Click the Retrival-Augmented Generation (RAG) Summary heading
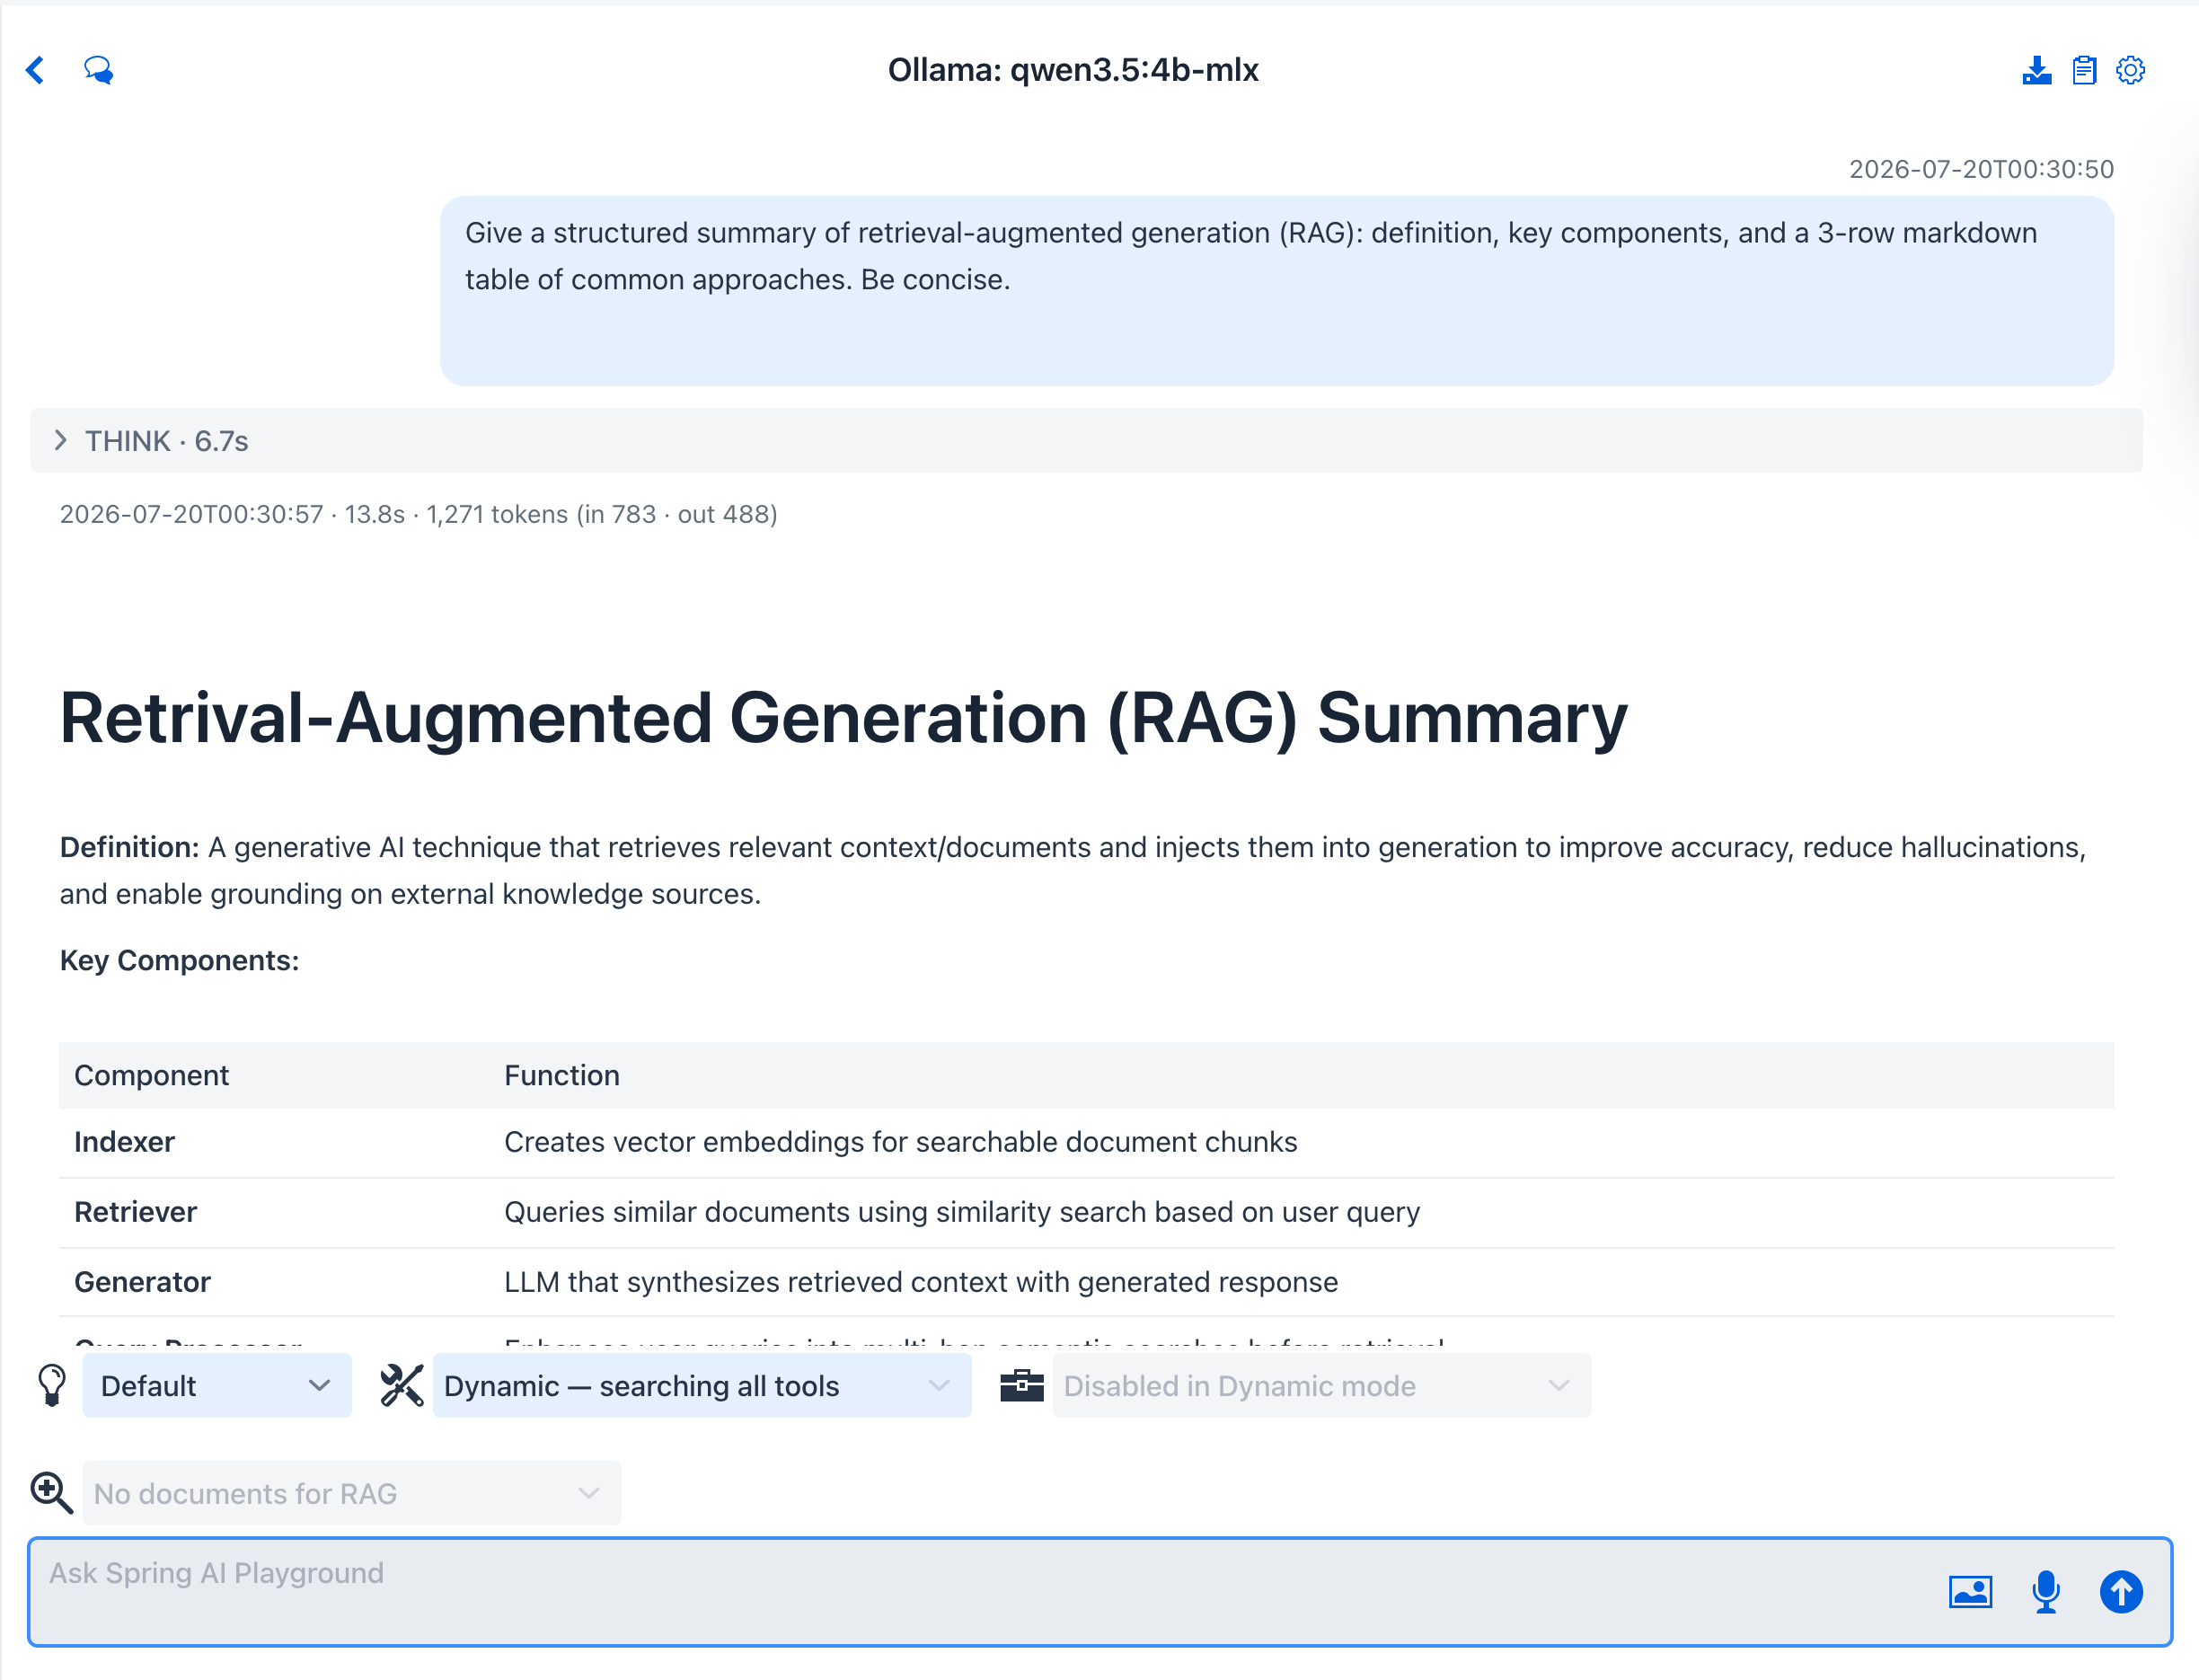The width and height of the screenshot is (2199, 1680). coord(843,718)
